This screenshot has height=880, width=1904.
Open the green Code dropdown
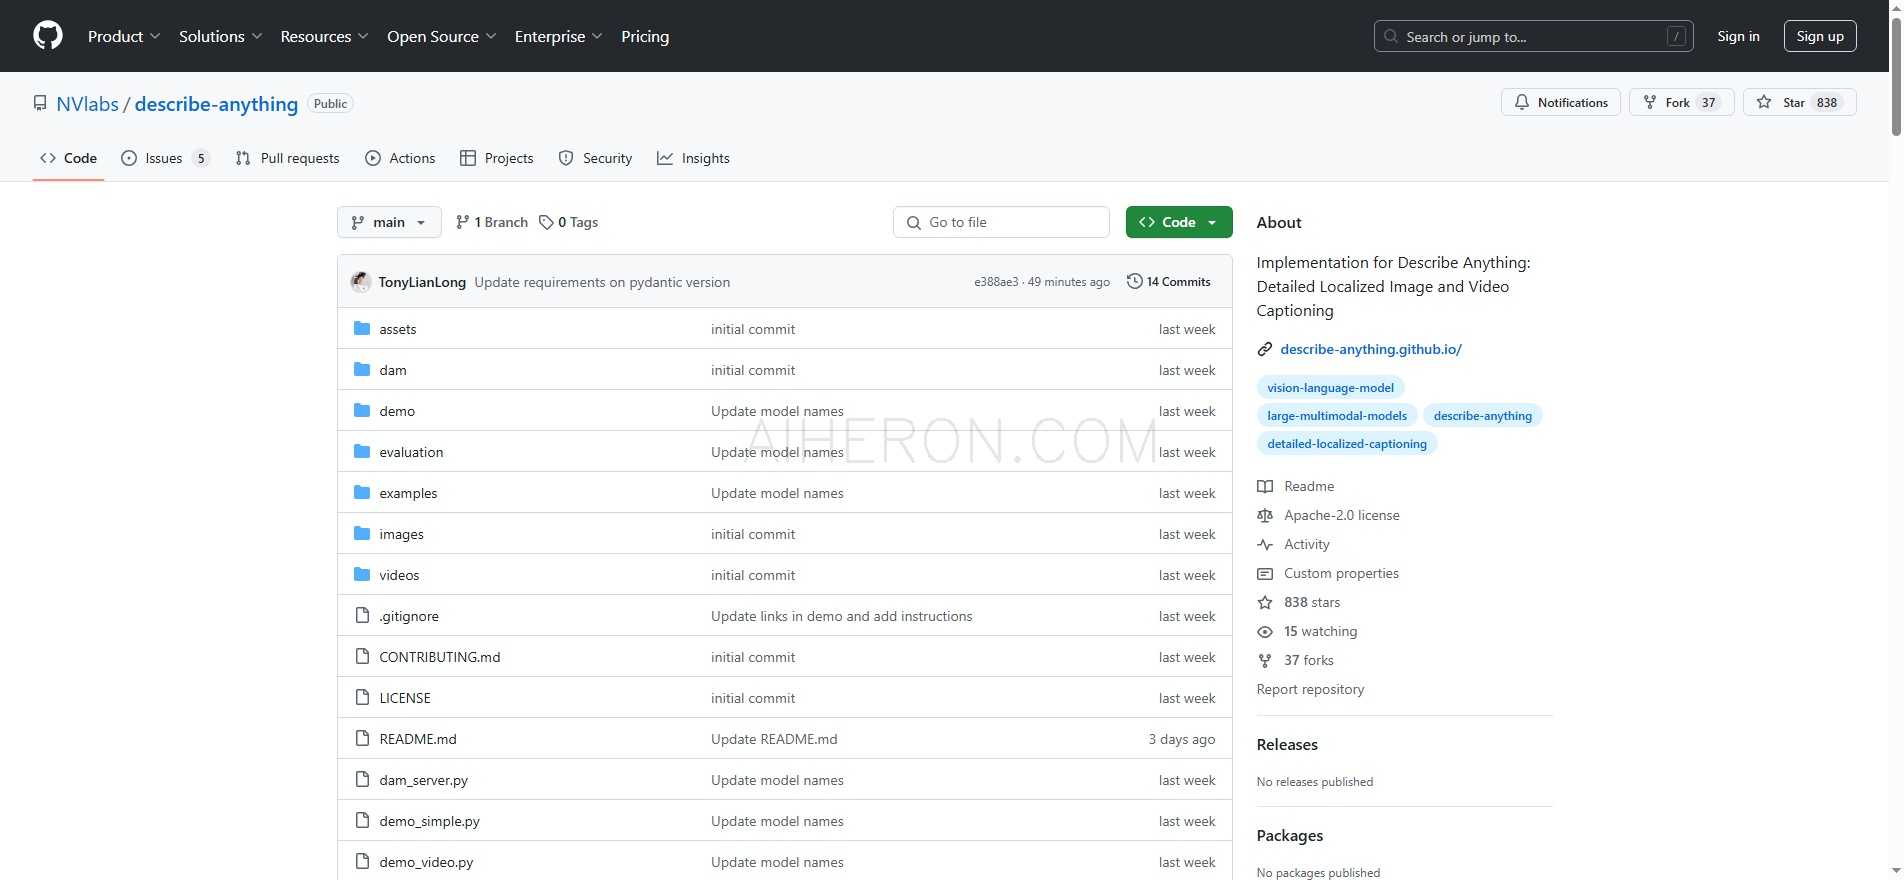coord(1178,222)
